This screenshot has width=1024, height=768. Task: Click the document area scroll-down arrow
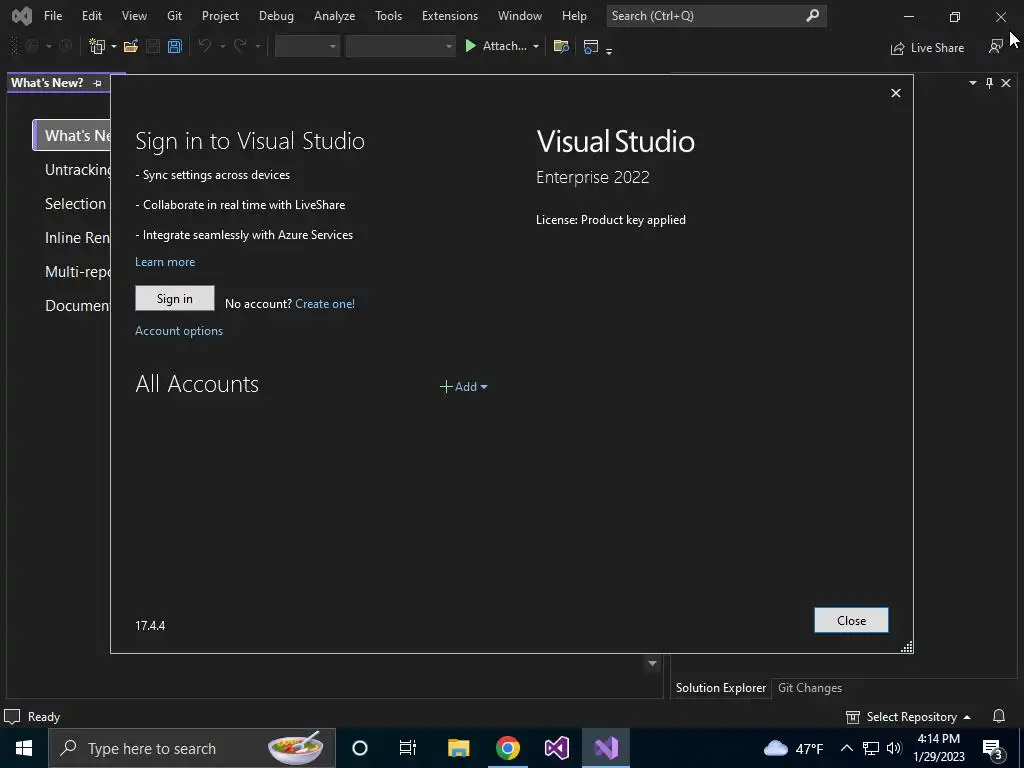pyautogui.click(x=652, y=664)
